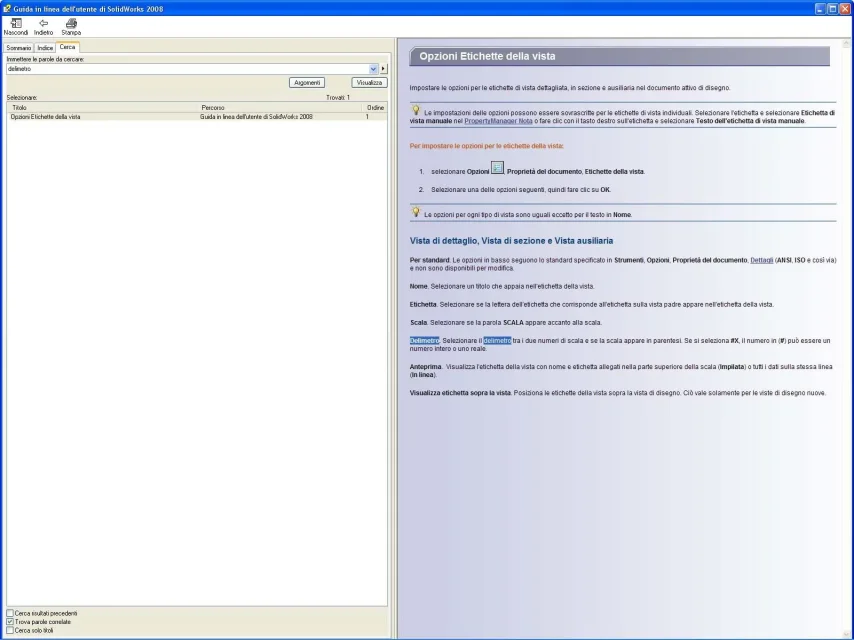Go back with the Indietro arrow icon
Viewport: 854px width, 640px height.
(x=43, y=23)
